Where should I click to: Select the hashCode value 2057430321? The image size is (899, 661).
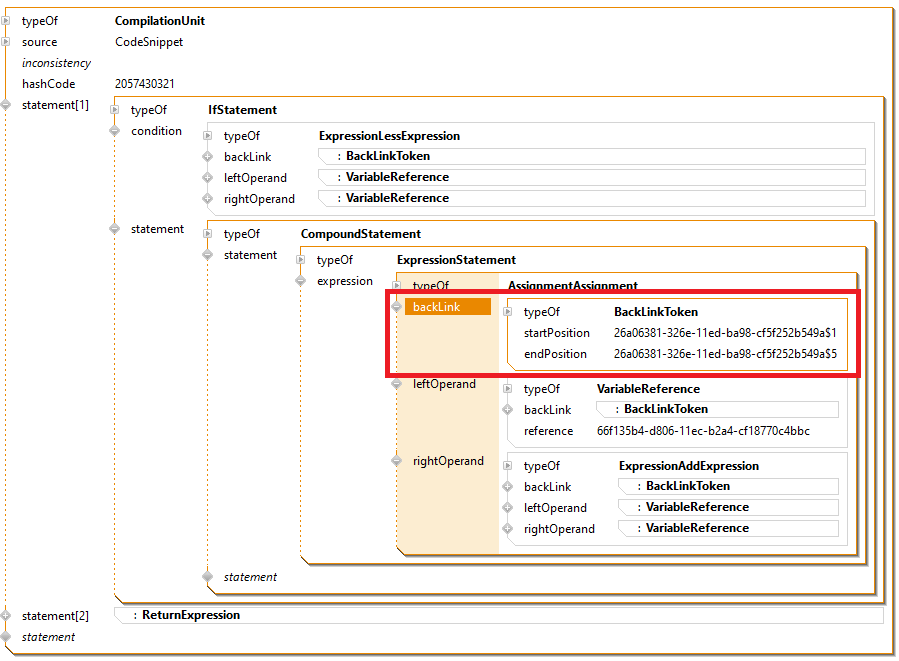145,84
